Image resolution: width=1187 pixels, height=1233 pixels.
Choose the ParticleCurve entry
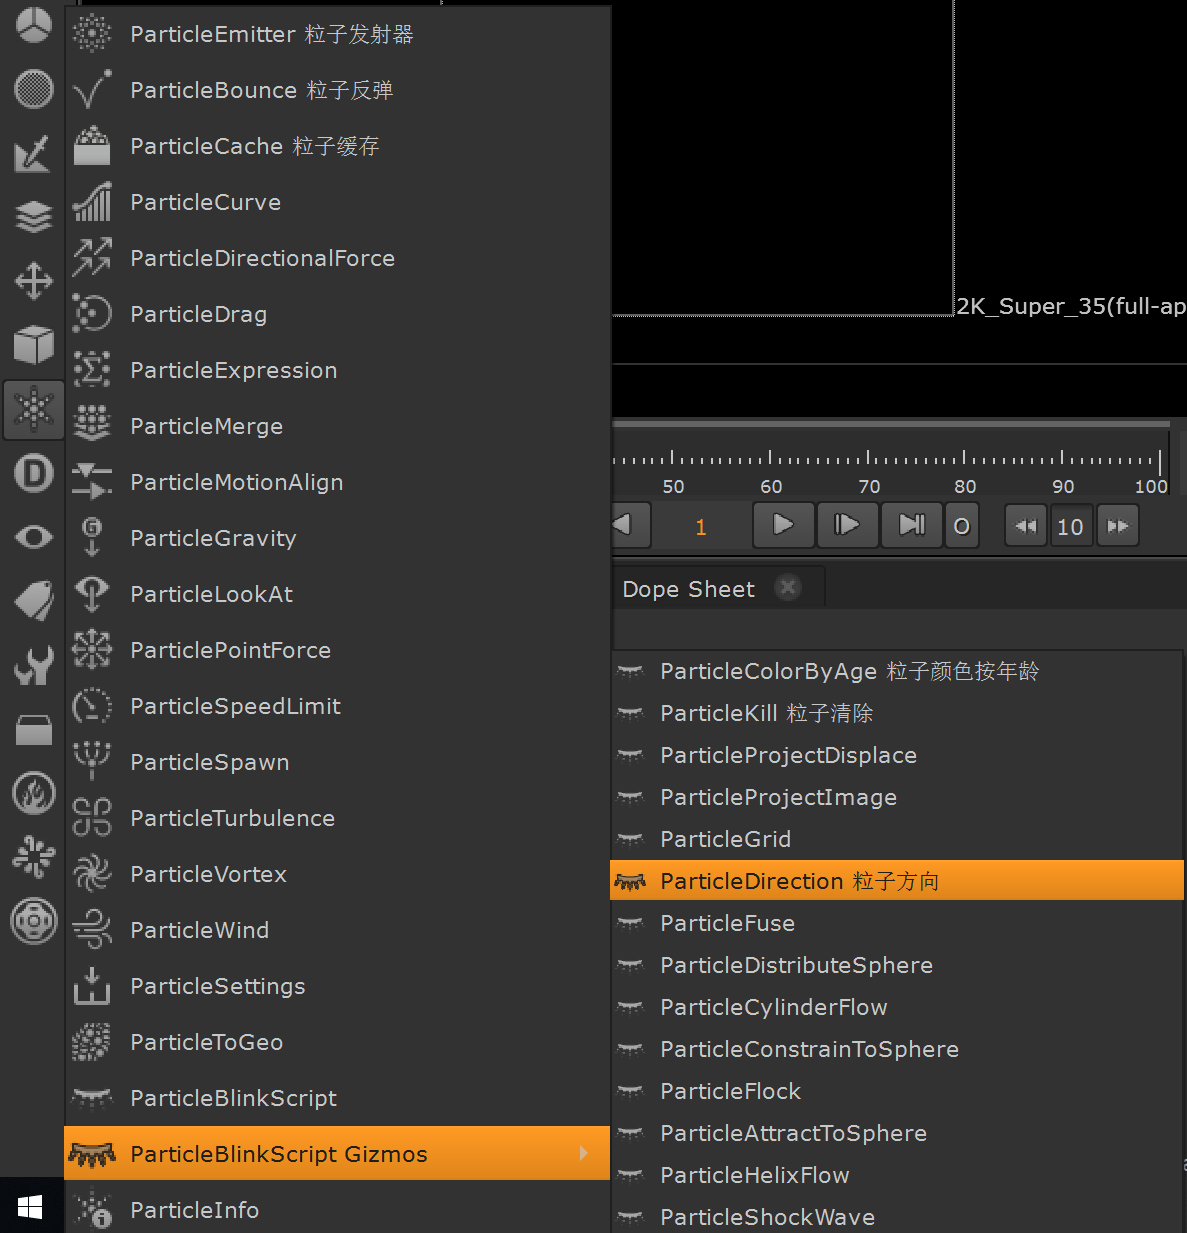(337, 202)
